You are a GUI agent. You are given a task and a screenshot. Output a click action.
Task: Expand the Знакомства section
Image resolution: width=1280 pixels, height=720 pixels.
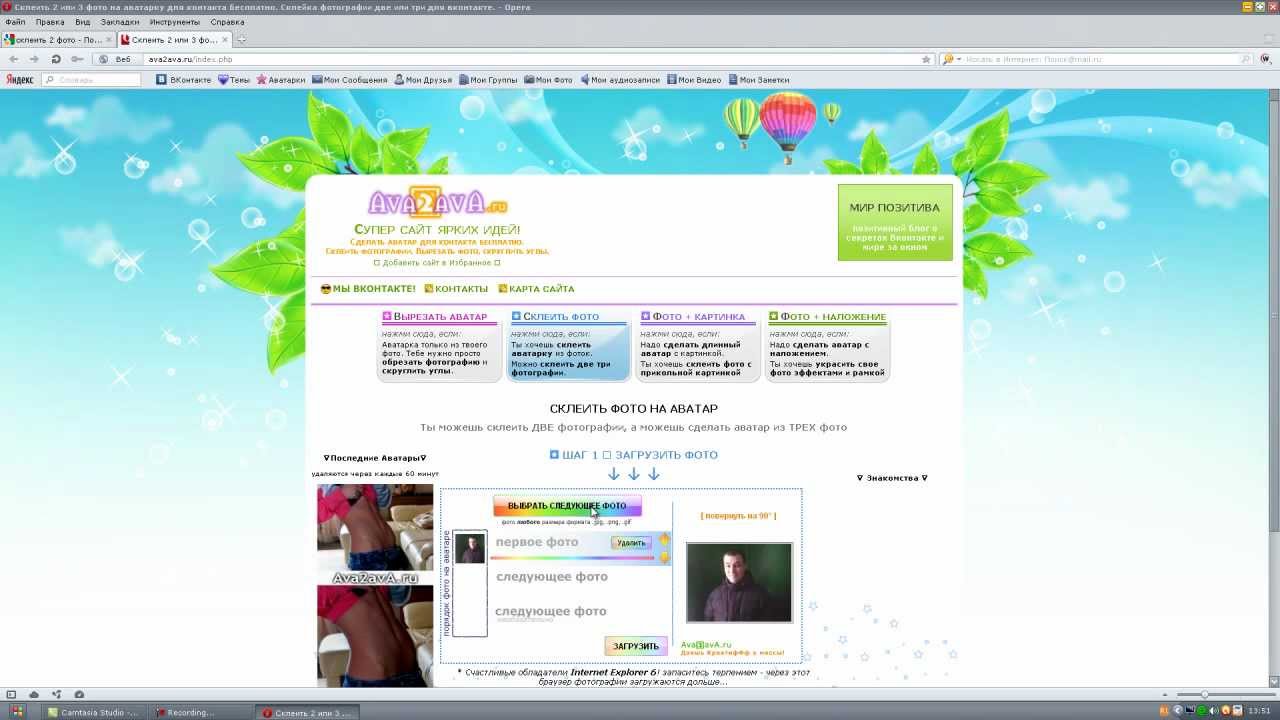coord(892,478)
